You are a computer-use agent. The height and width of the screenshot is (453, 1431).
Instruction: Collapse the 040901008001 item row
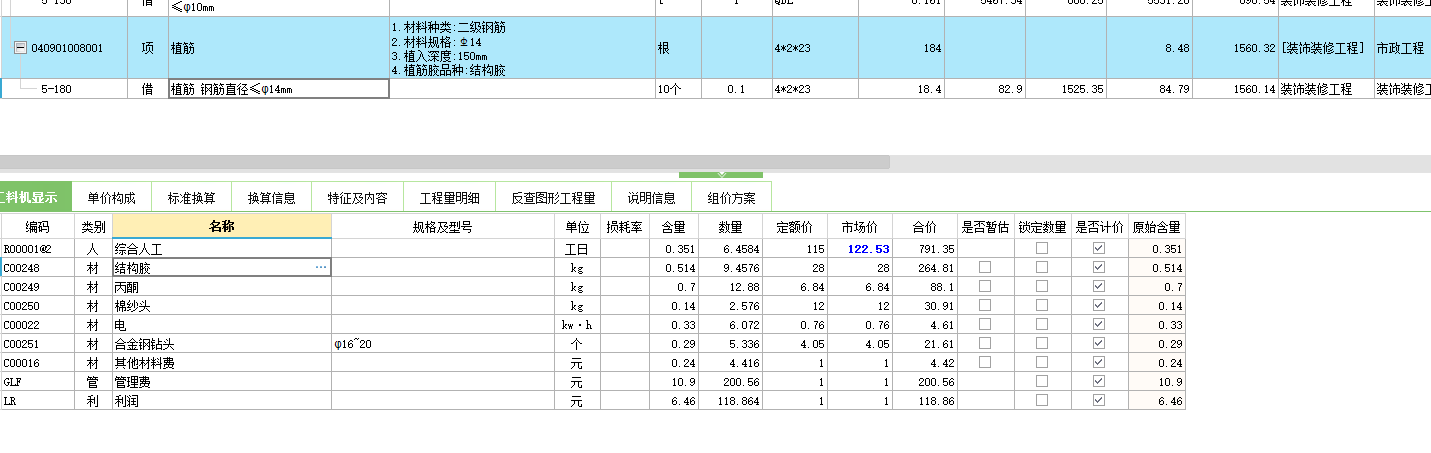tap(20, 48)
